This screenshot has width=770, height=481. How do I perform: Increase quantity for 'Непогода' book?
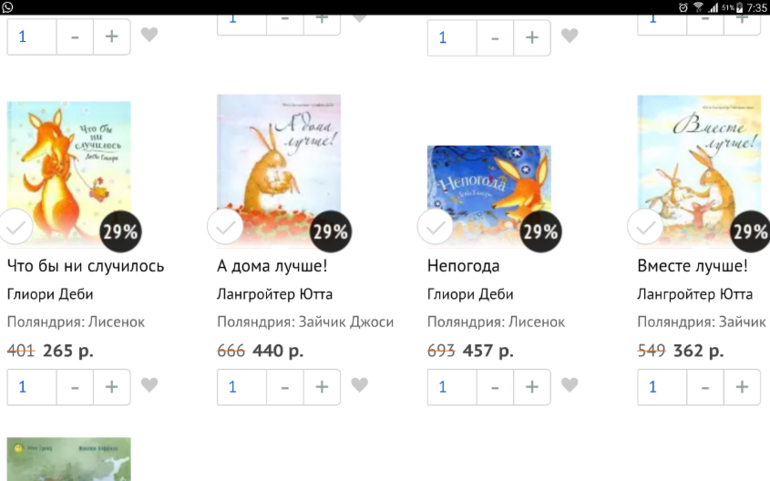pyautogui.click(x=532, y=387)
